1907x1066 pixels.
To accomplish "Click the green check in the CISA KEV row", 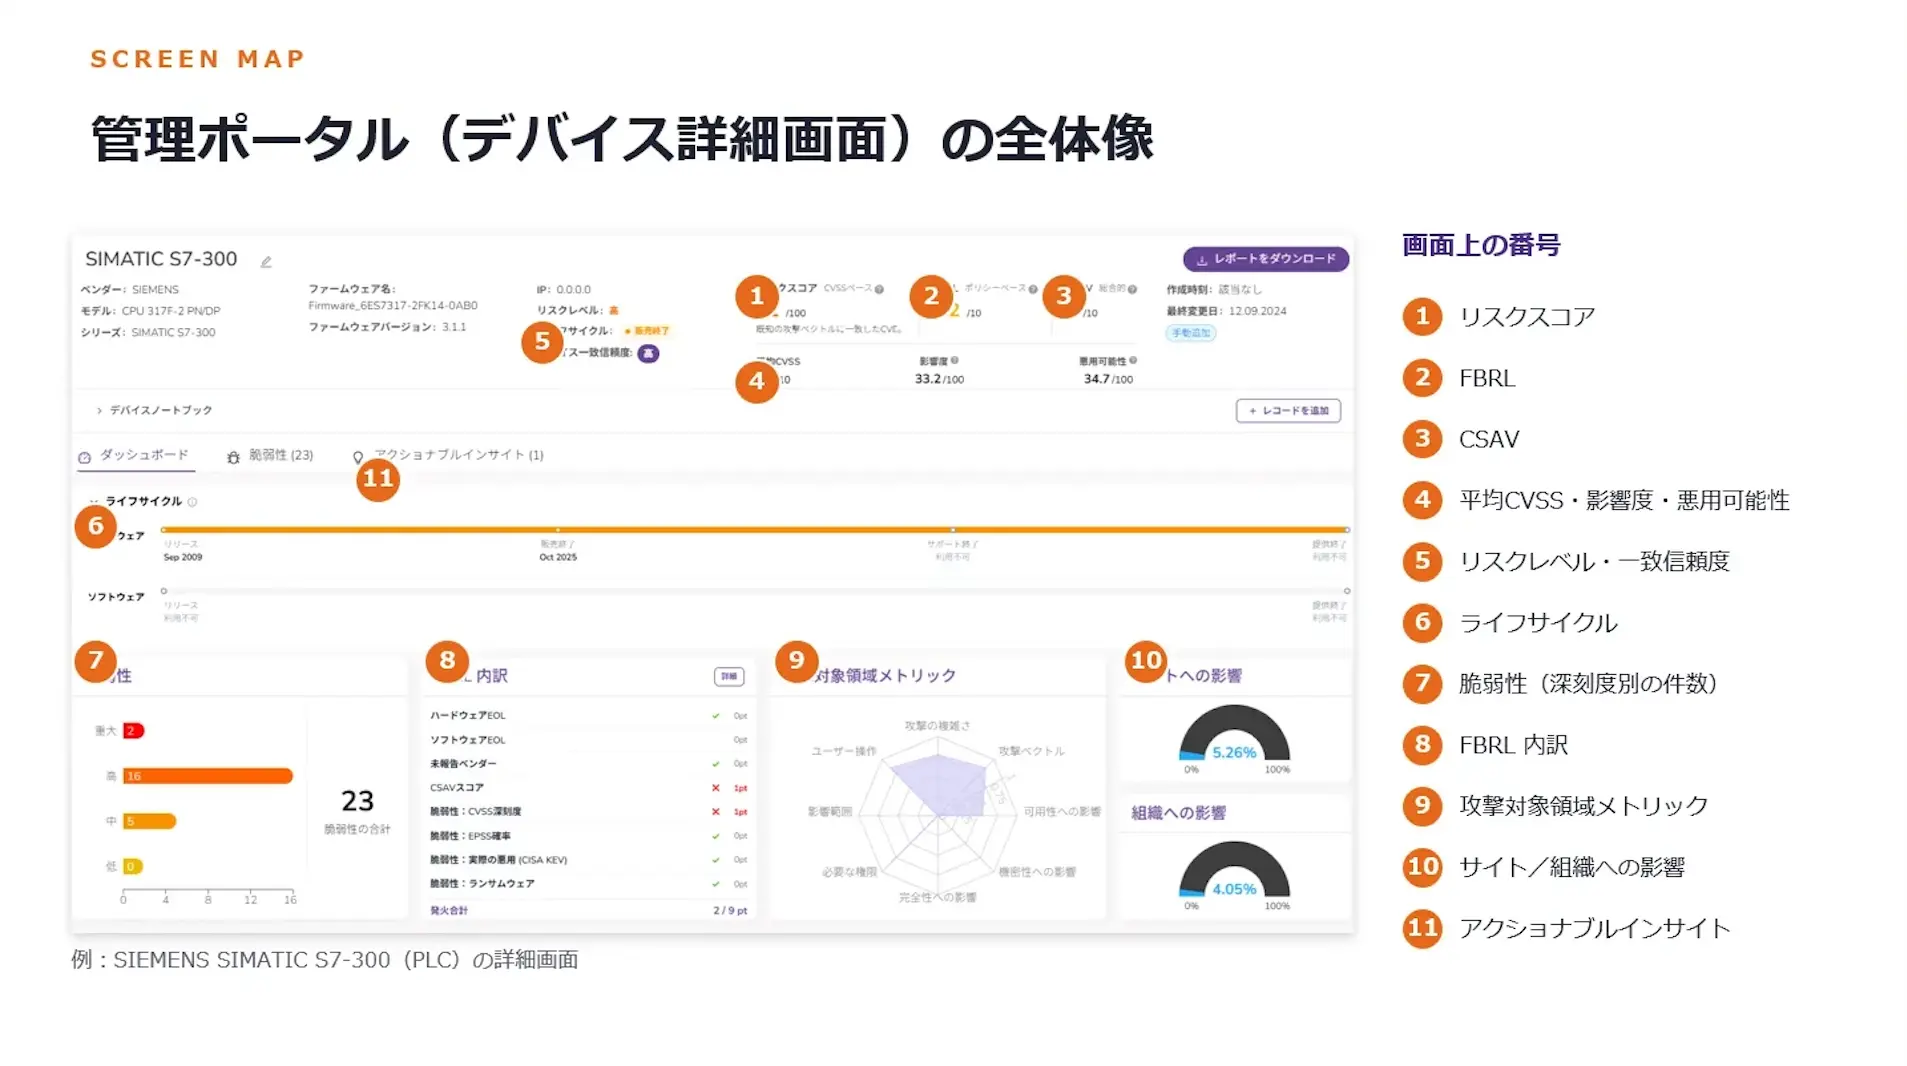I will (x=716, y=860).
